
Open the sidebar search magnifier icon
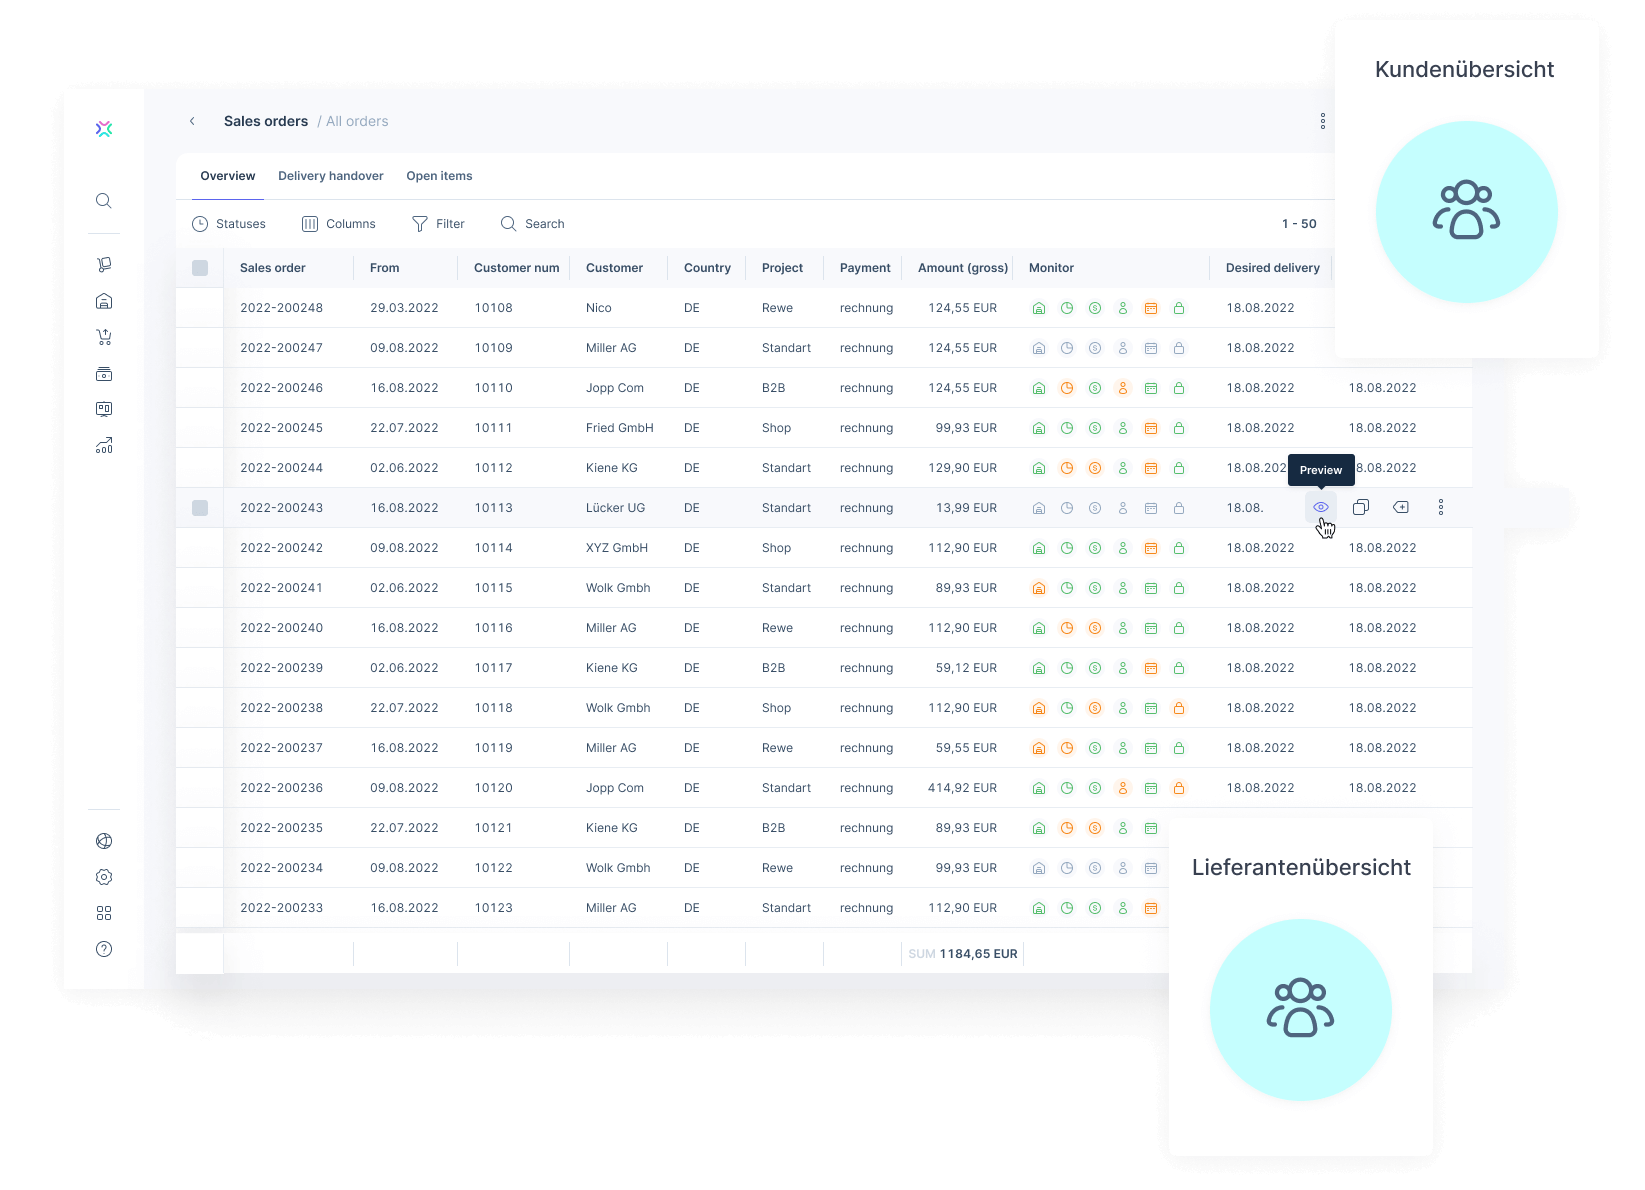coord(104,201)
